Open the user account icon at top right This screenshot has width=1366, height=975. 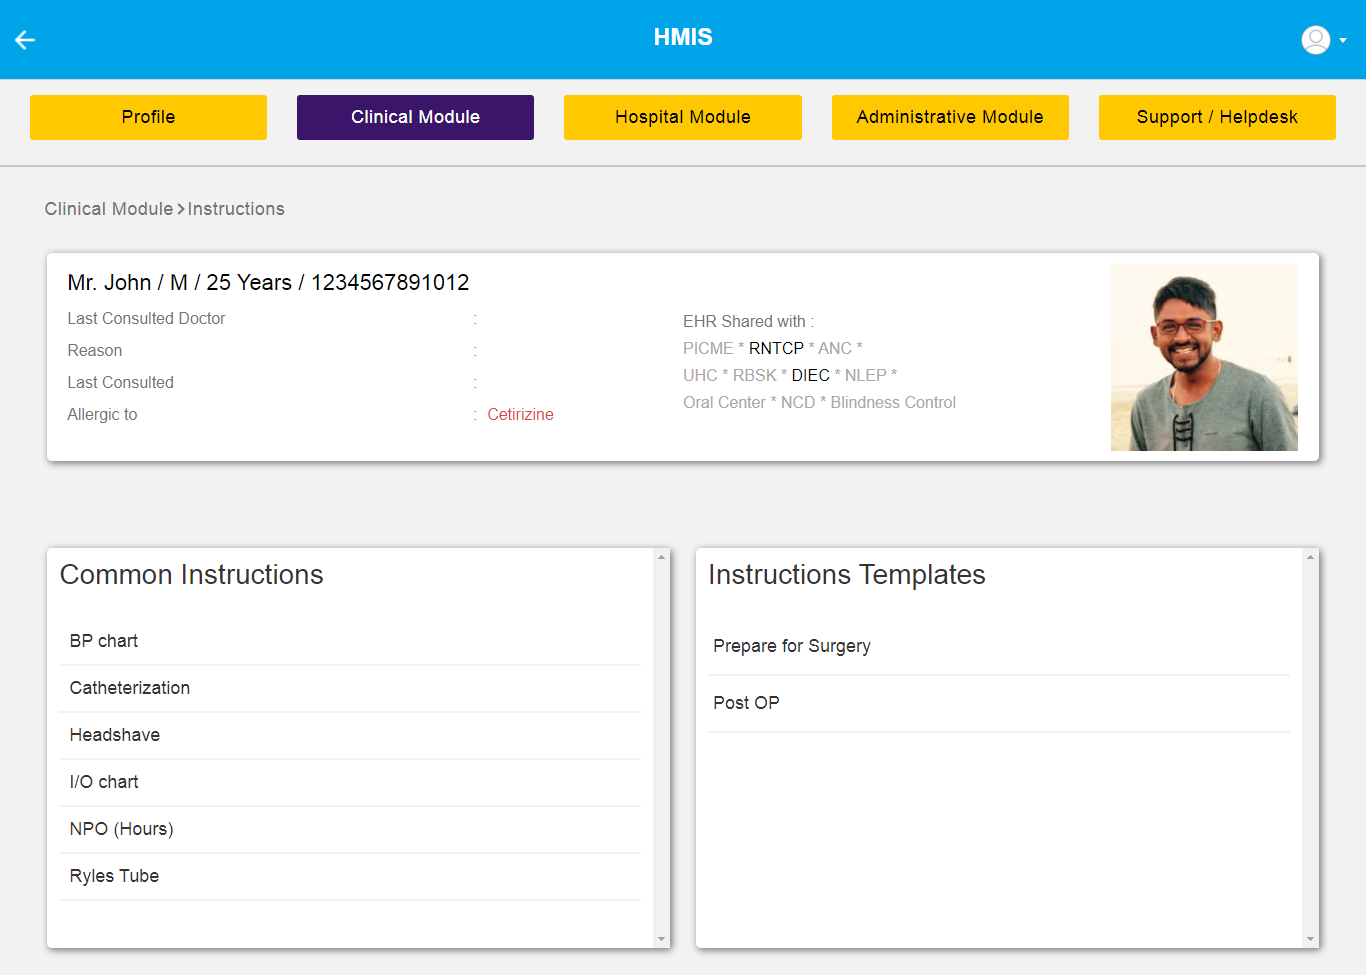click(x=1314, y=40)
